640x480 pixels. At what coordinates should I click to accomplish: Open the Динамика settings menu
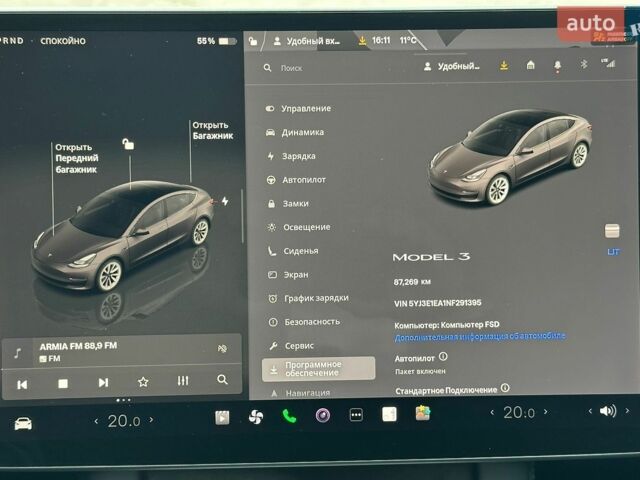pyautogui.click(x=295, y=132)
